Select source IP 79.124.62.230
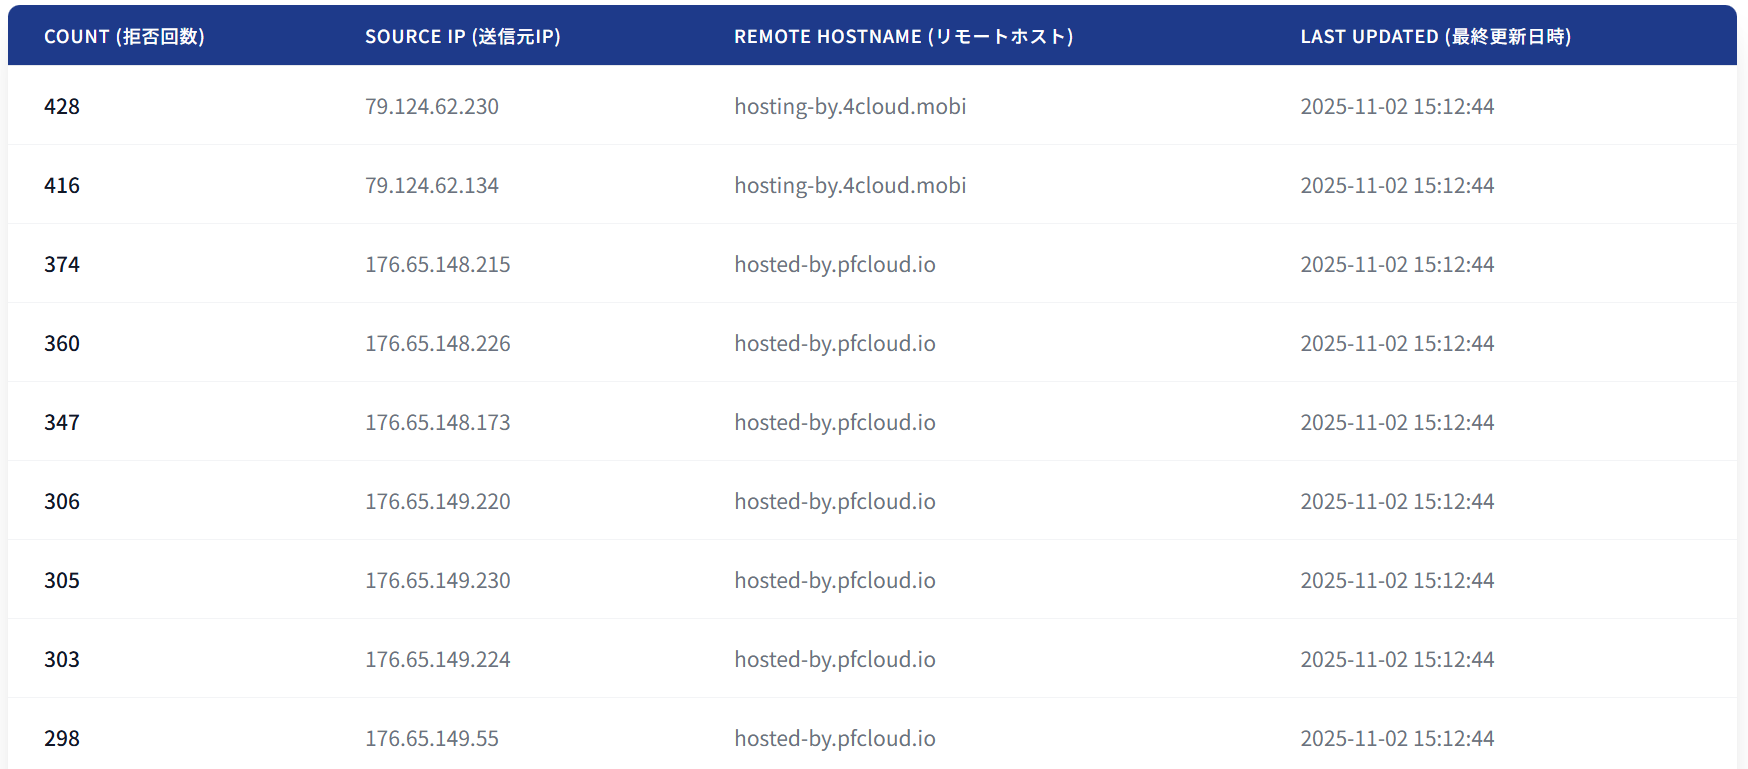The width and height of the screenshot is (1748, 769). coord(432,107)
